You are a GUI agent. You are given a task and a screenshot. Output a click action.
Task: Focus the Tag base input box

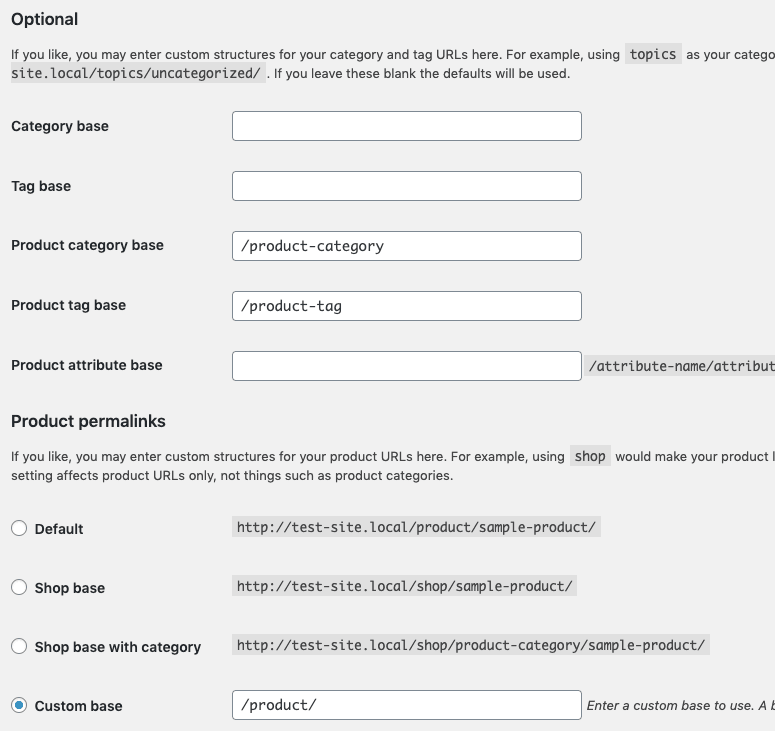406,186
